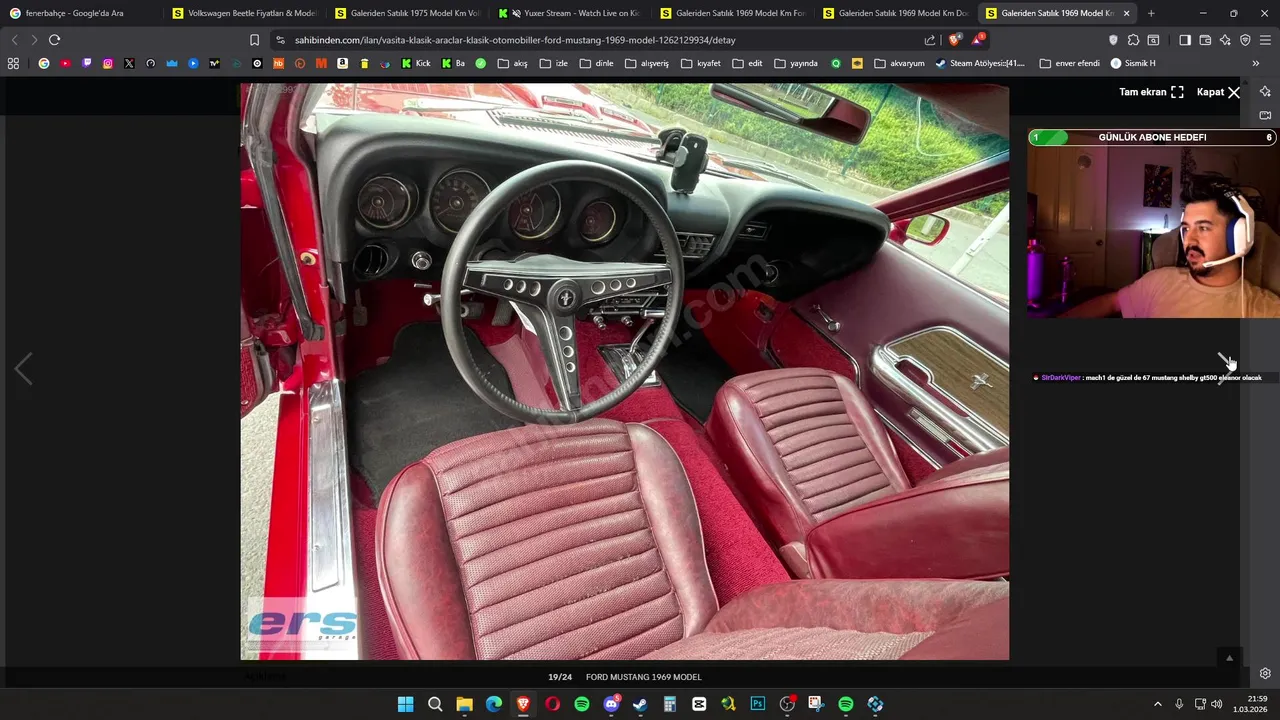The image size is (1280, 720).
Task: Open the browser hamburger menu
Action: point(1265,40)
